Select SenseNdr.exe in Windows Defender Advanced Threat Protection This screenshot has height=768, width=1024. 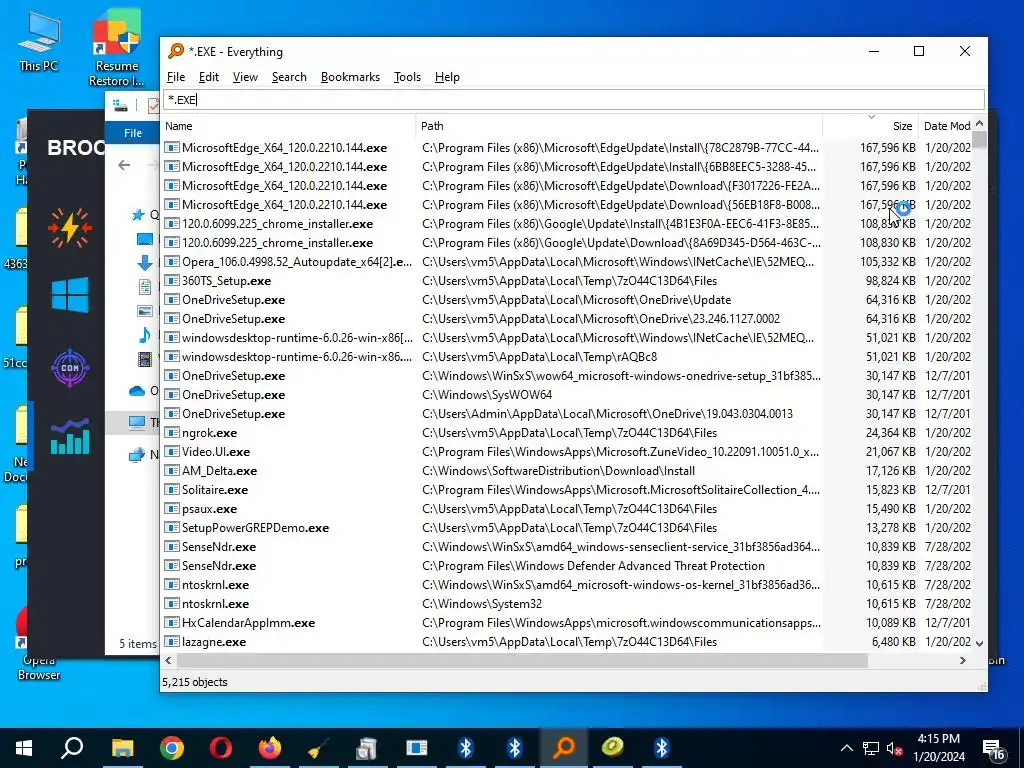click(219, 566)
